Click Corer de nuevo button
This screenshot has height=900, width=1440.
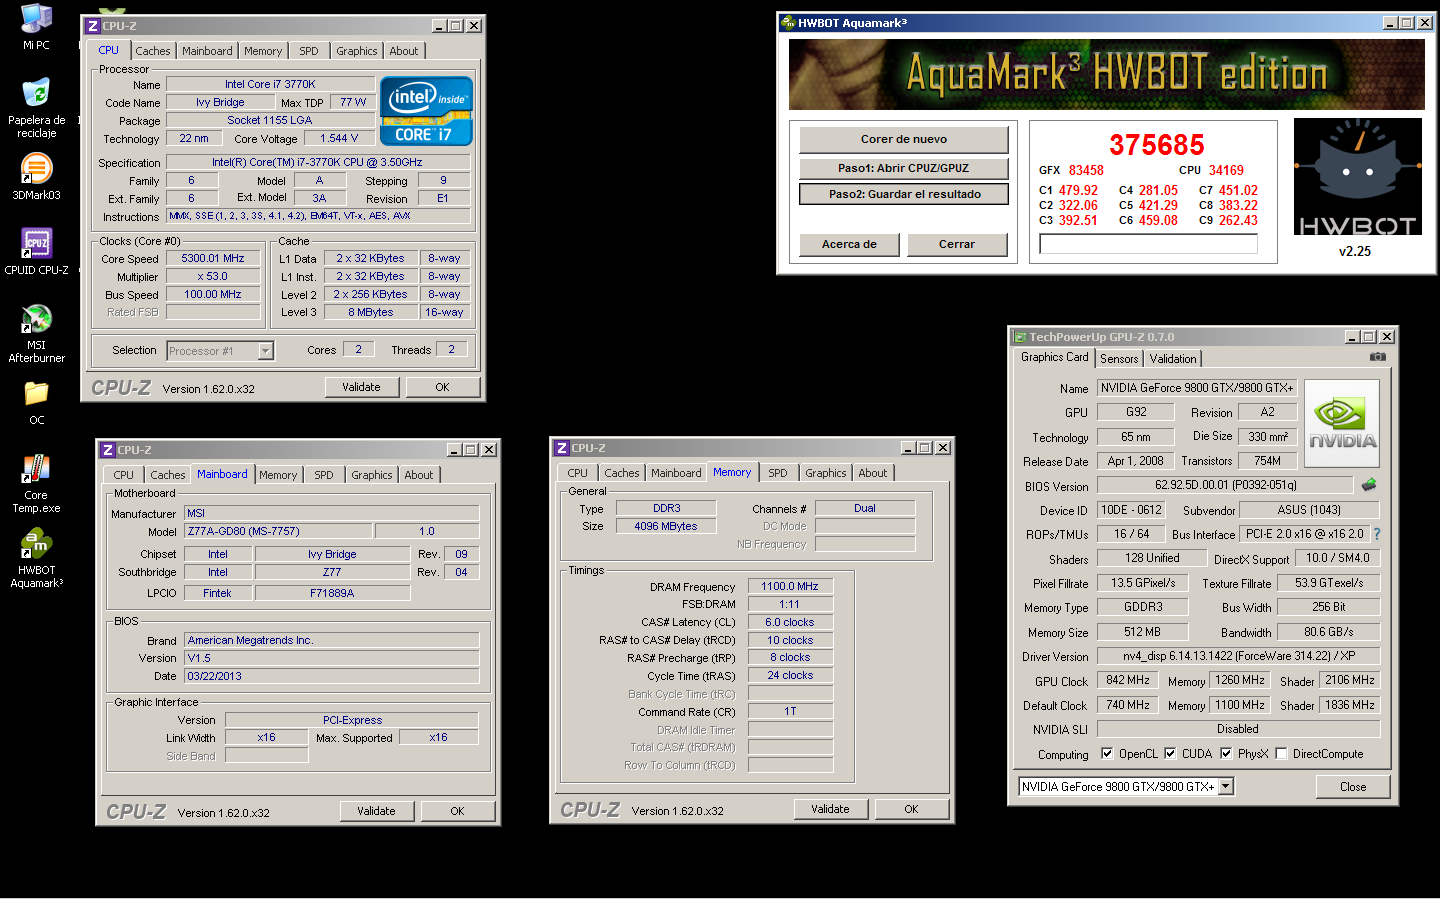tap(904, 139)
